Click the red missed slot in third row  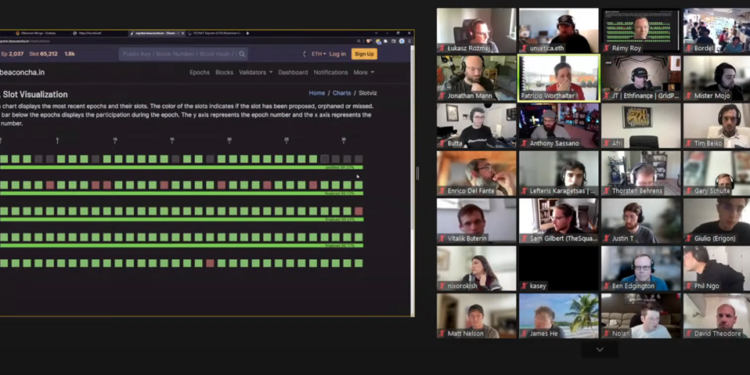(359, 211)
